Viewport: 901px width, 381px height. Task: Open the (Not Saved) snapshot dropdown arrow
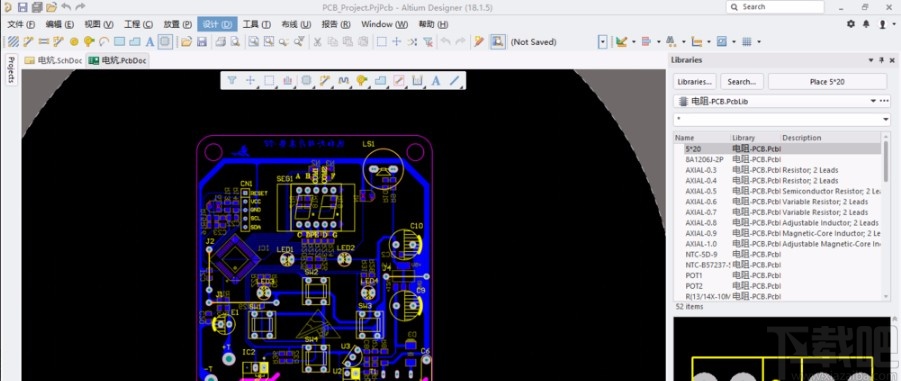click(602, 42)
